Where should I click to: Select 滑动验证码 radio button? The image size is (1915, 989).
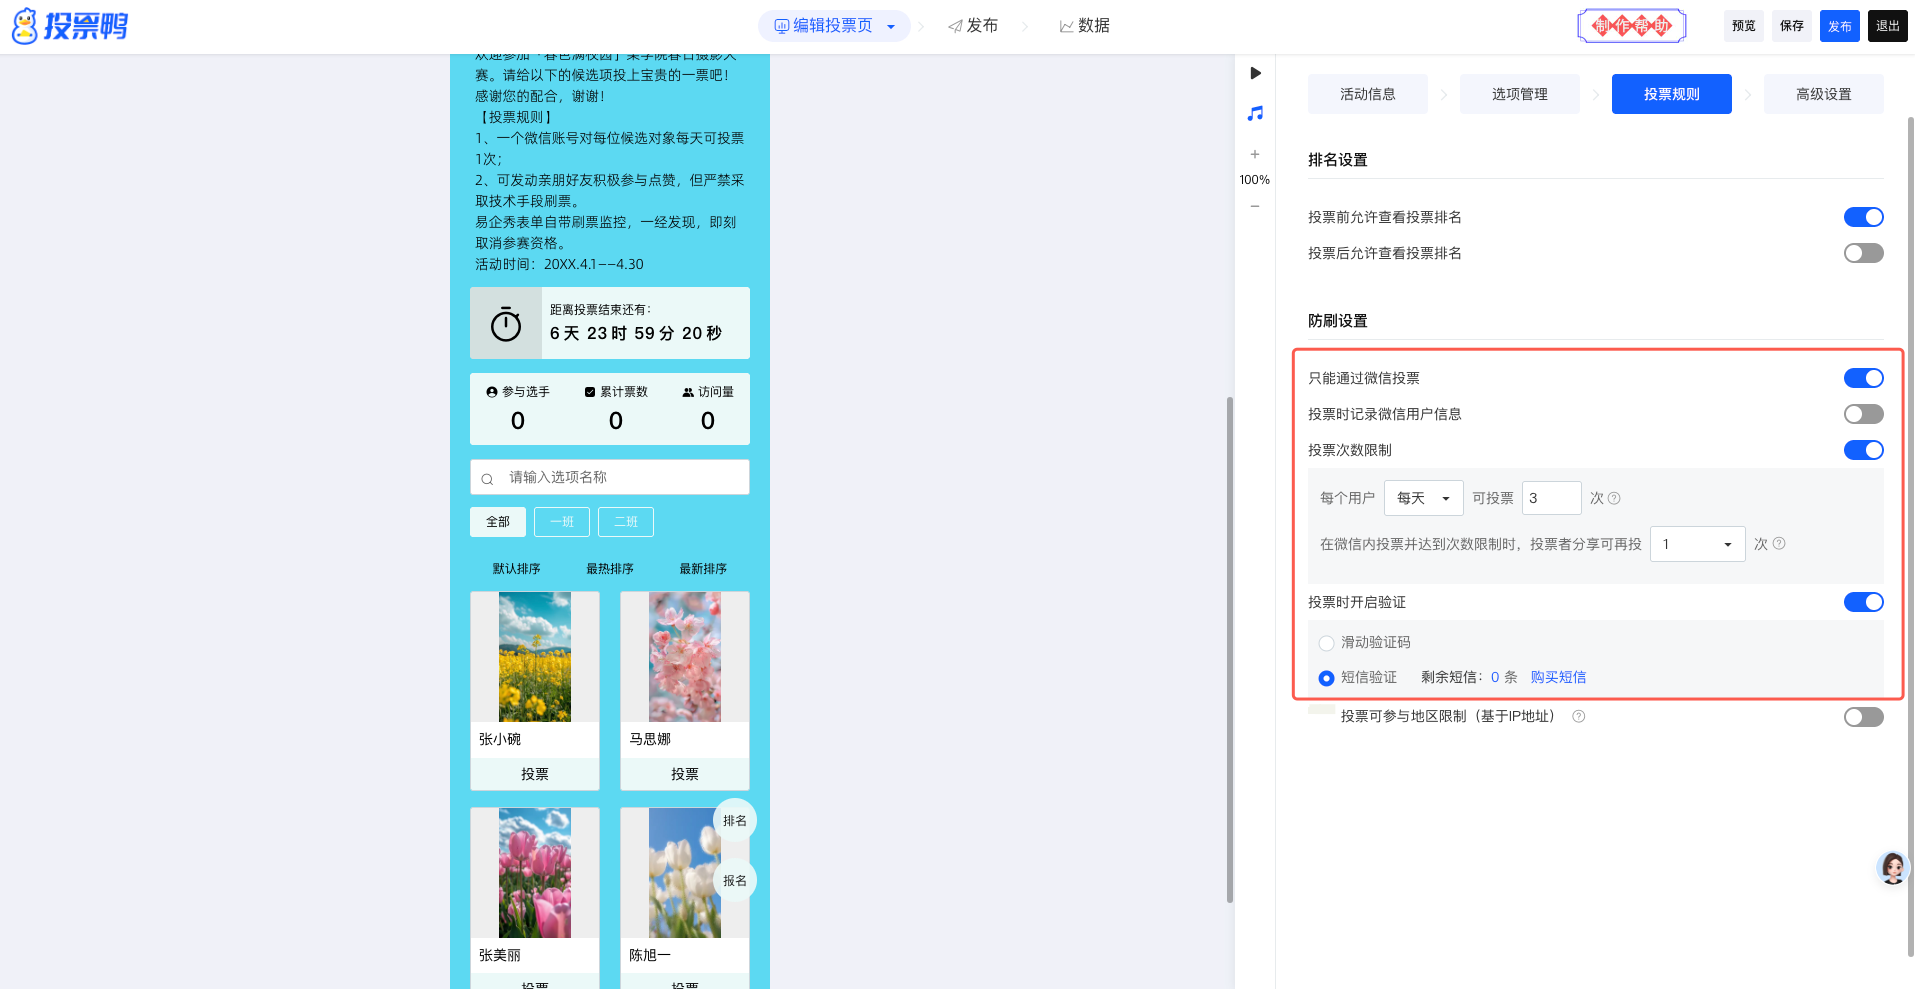click(x=1326, y=643)
